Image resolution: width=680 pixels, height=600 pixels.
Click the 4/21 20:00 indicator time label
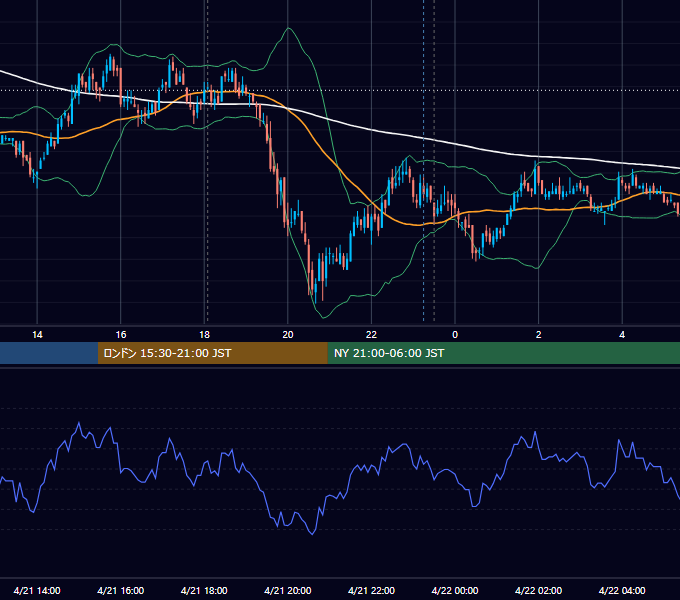click(x=288, y=590)
